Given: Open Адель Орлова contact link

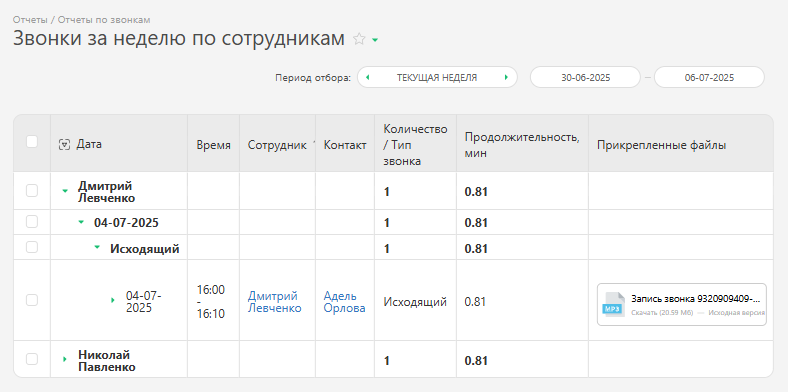Looking at the screenshot, I should (344, 302).
